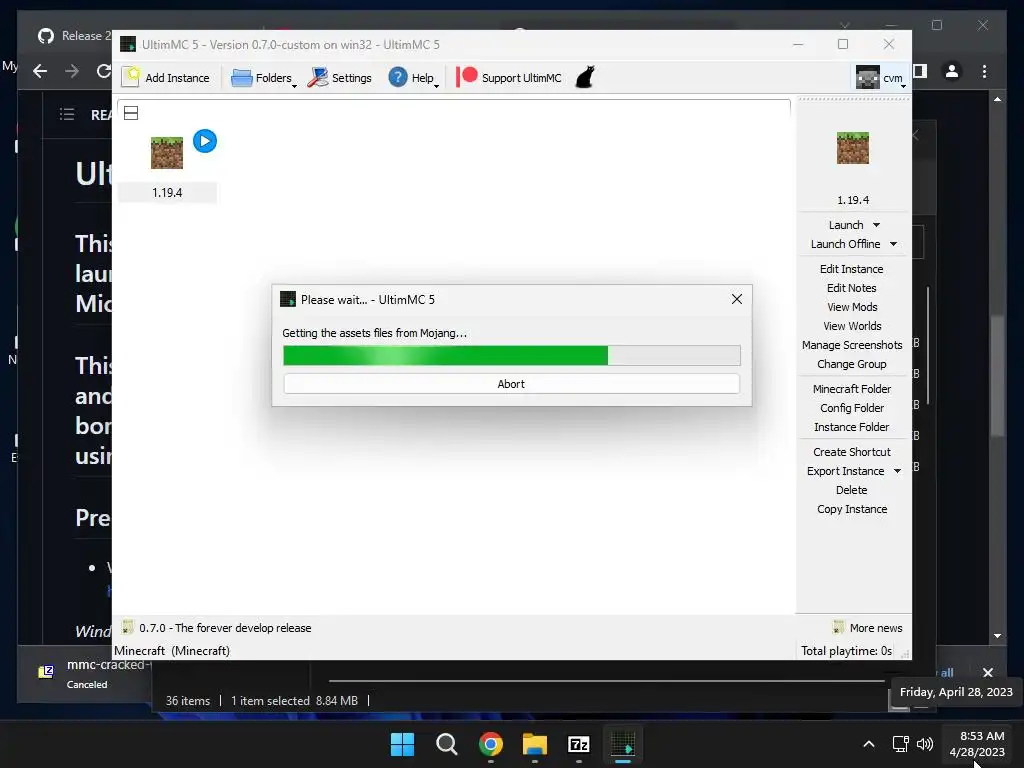
Task: Click Export Instance
Action: [x=845, y=471]
